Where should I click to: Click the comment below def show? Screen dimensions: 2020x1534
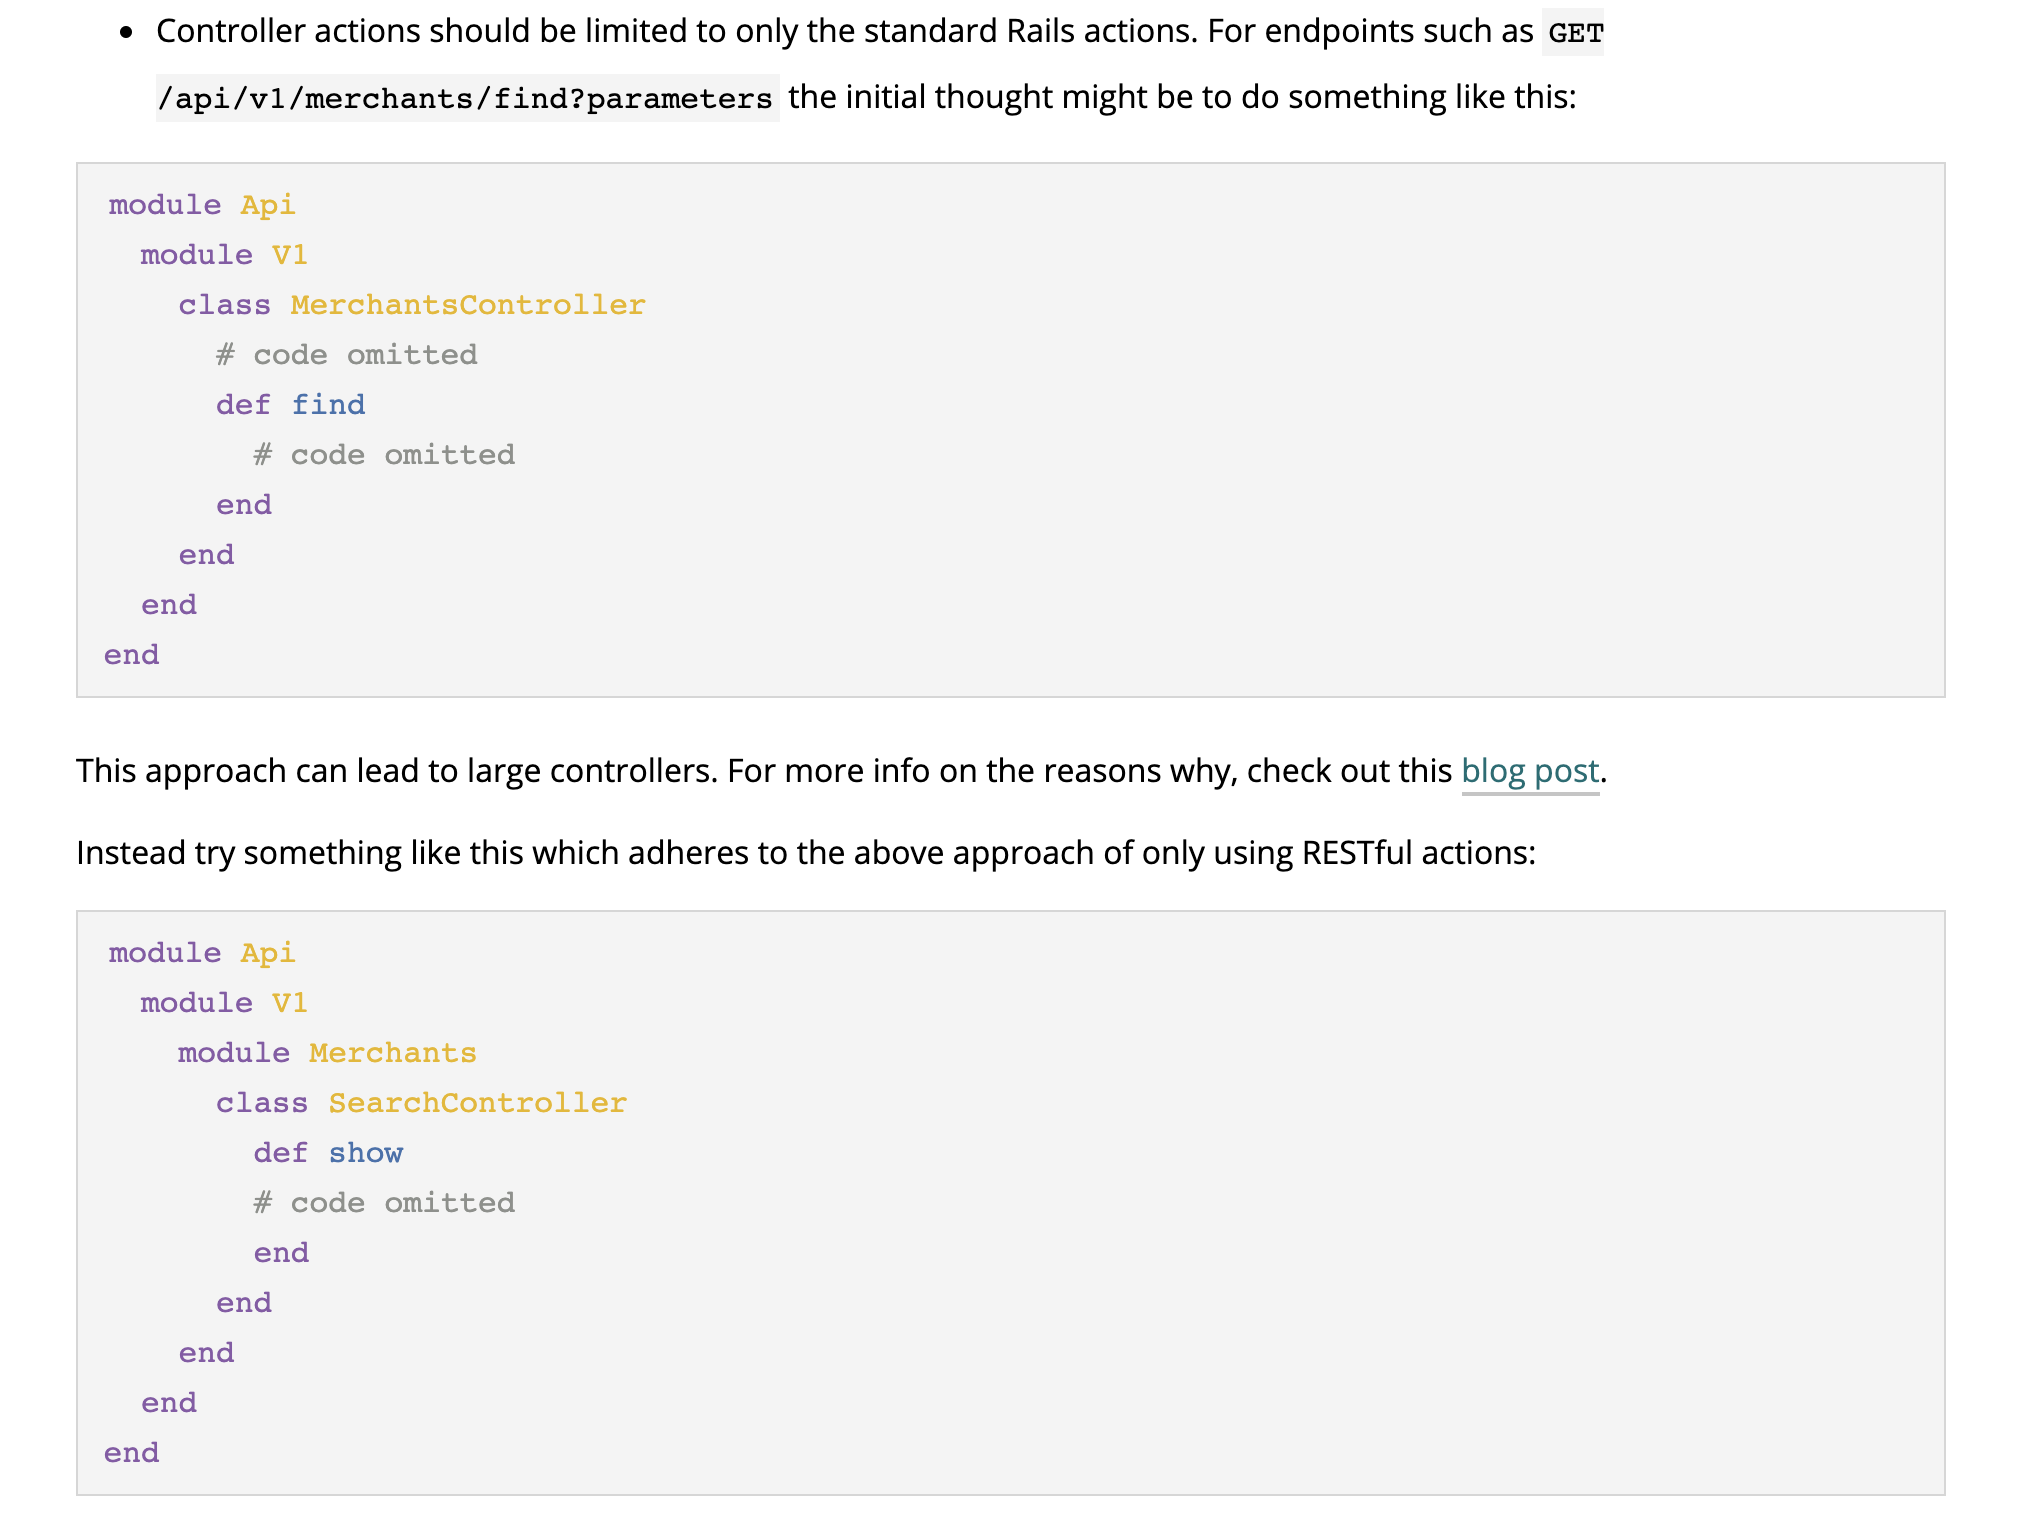(x=384, y=1202)
